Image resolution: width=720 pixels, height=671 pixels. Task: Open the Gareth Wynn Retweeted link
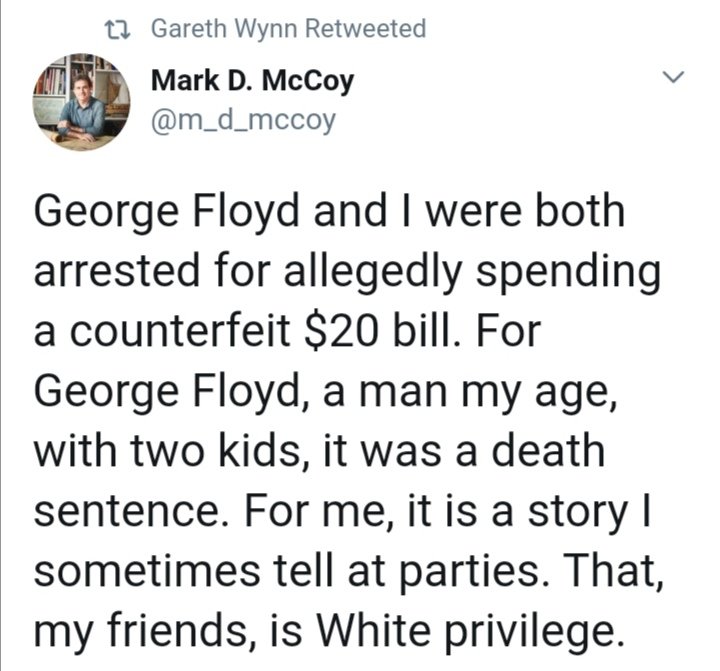pyautogui.click(x=287, y=29)
